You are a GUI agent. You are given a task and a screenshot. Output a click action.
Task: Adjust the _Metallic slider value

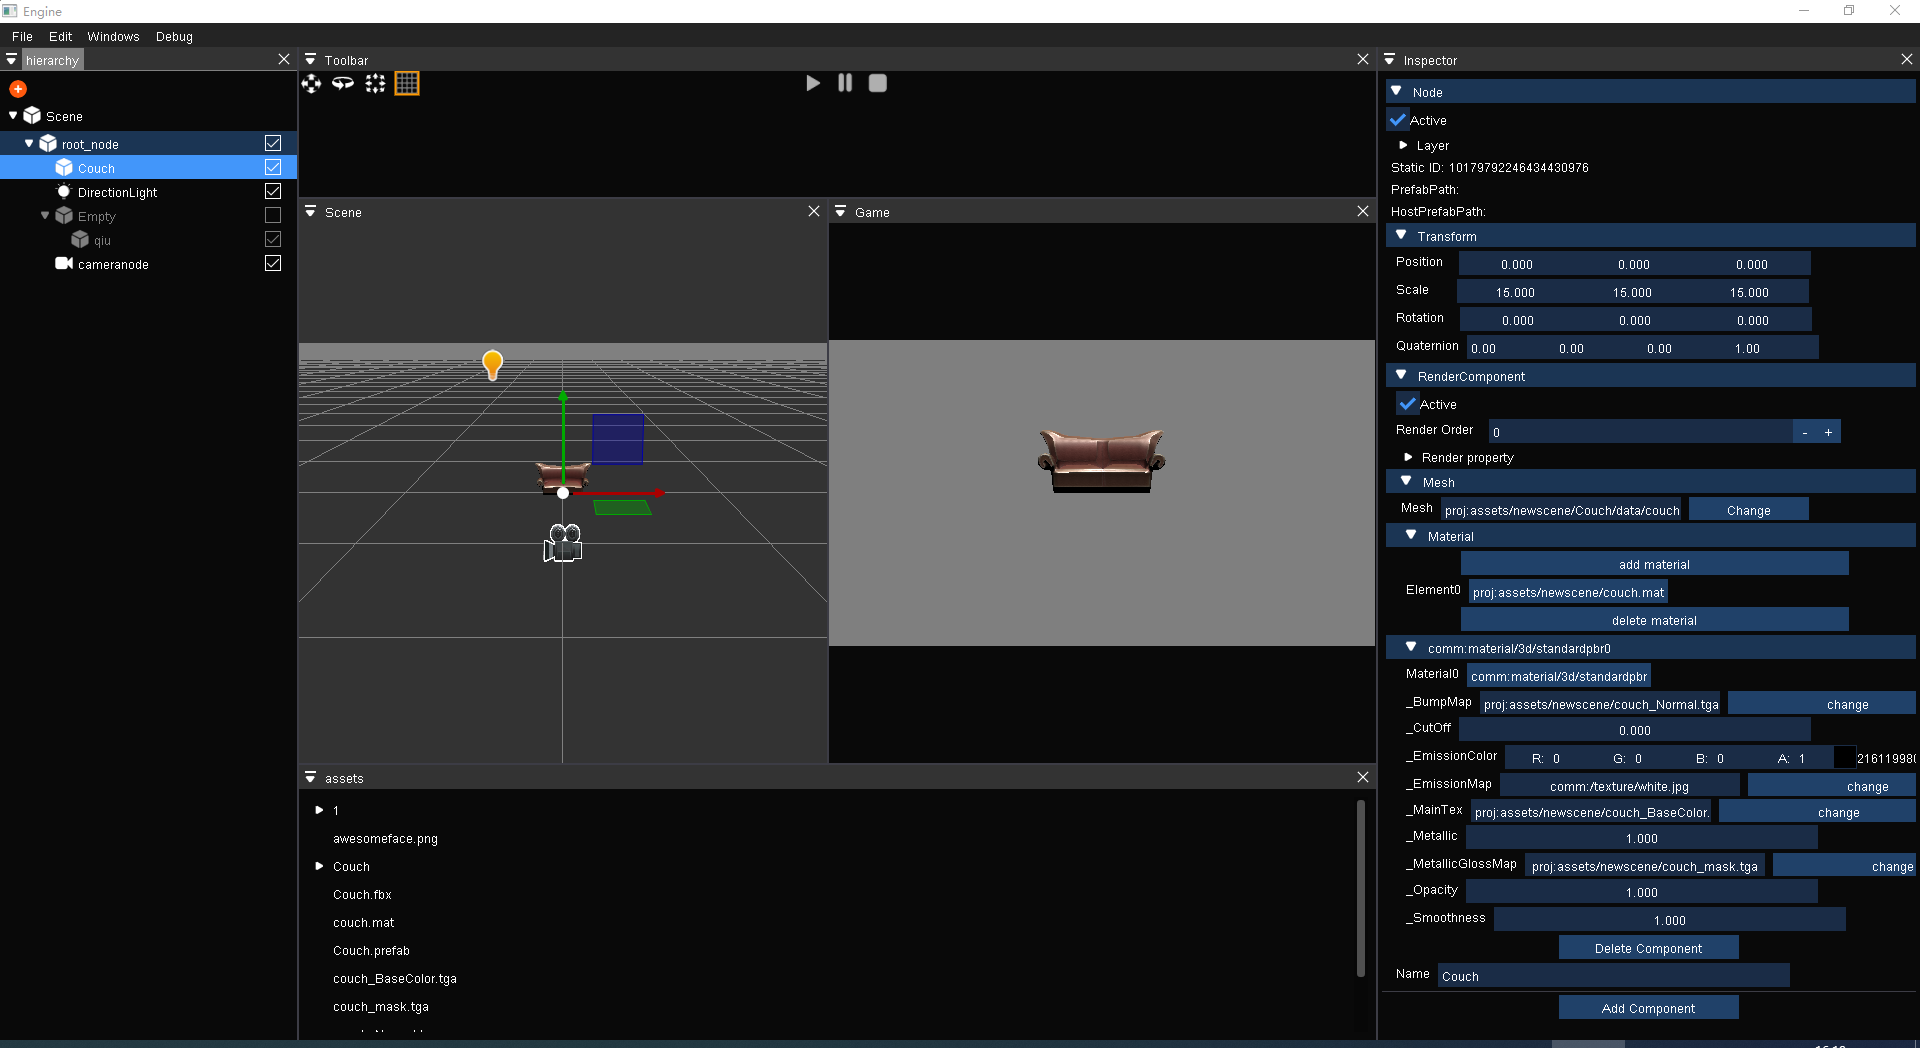pos(1641,838)
